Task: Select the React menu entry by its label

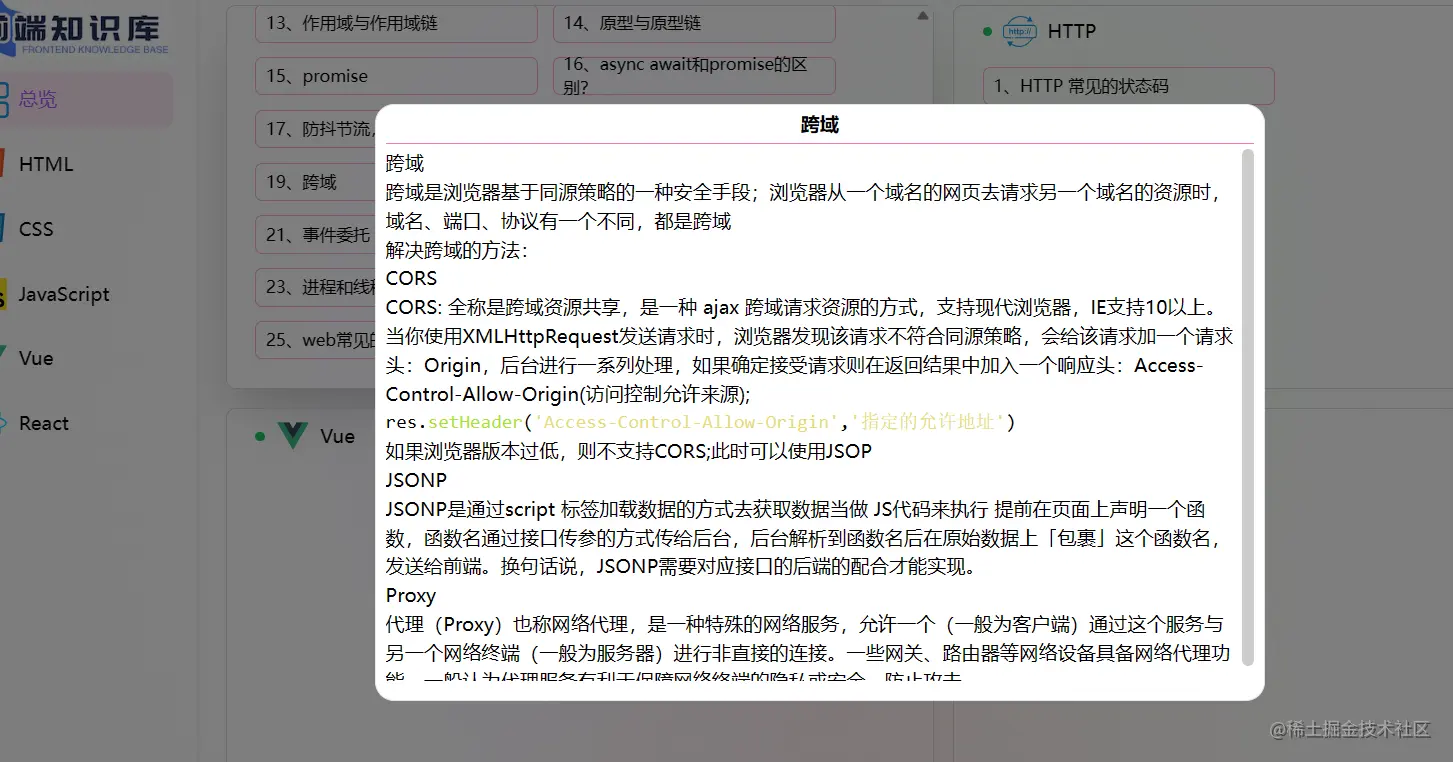Action: tap(44, 422)
